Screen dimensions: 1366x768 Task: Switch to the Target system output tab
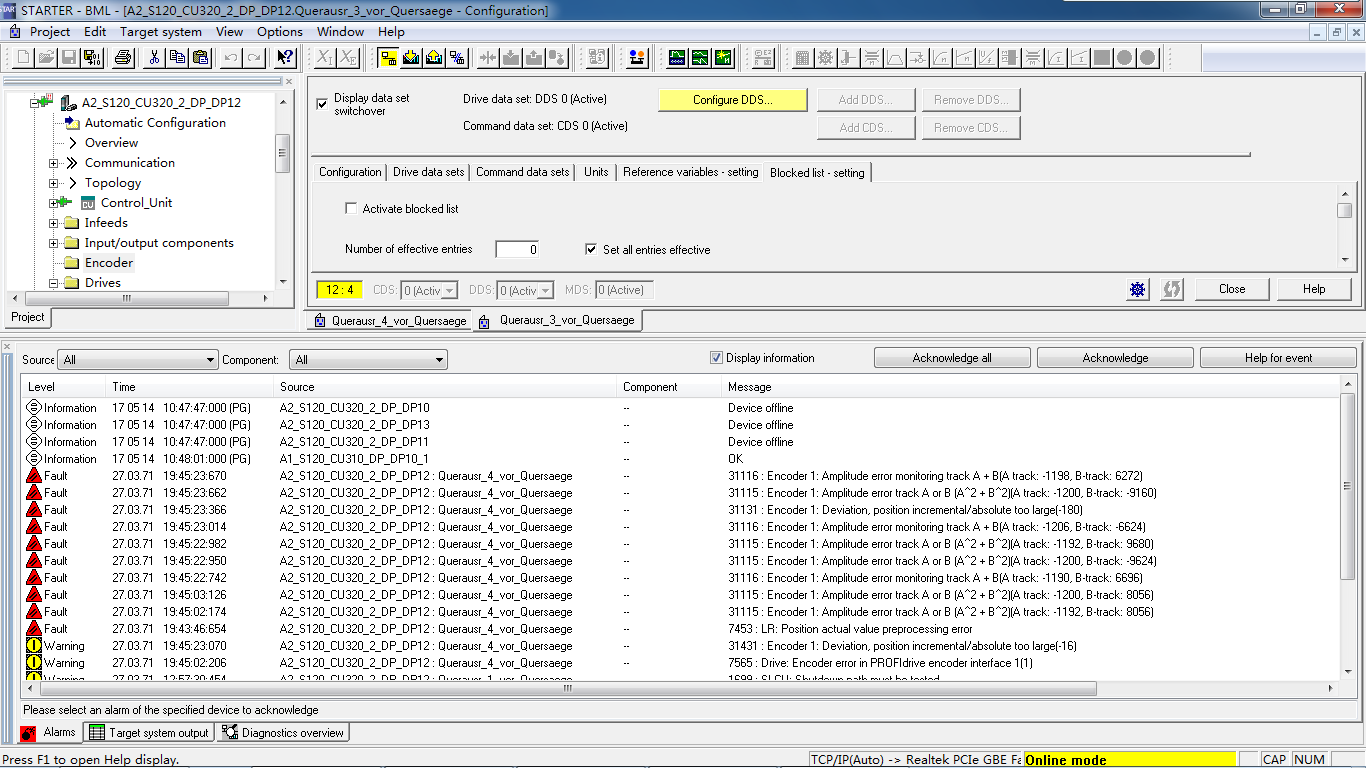[x=149, y=733]
